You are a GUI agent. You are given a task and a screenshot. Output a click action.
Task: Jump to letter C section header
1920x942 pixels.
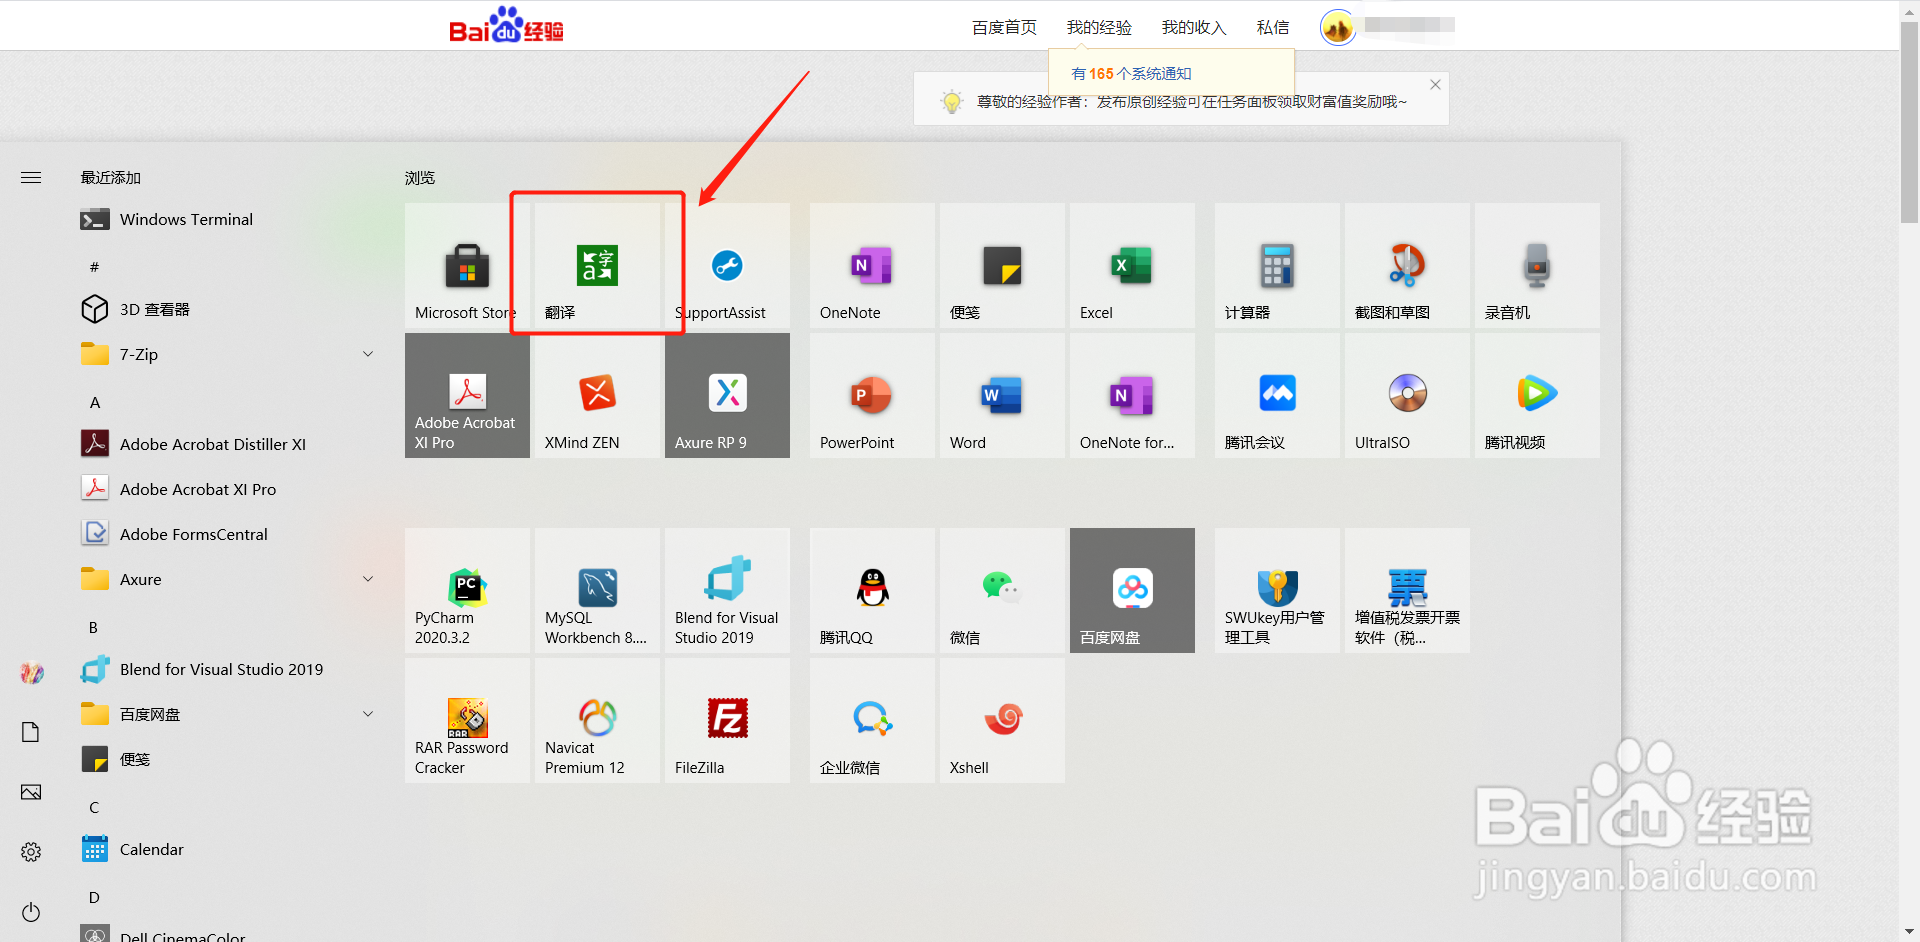click(94, 807)
